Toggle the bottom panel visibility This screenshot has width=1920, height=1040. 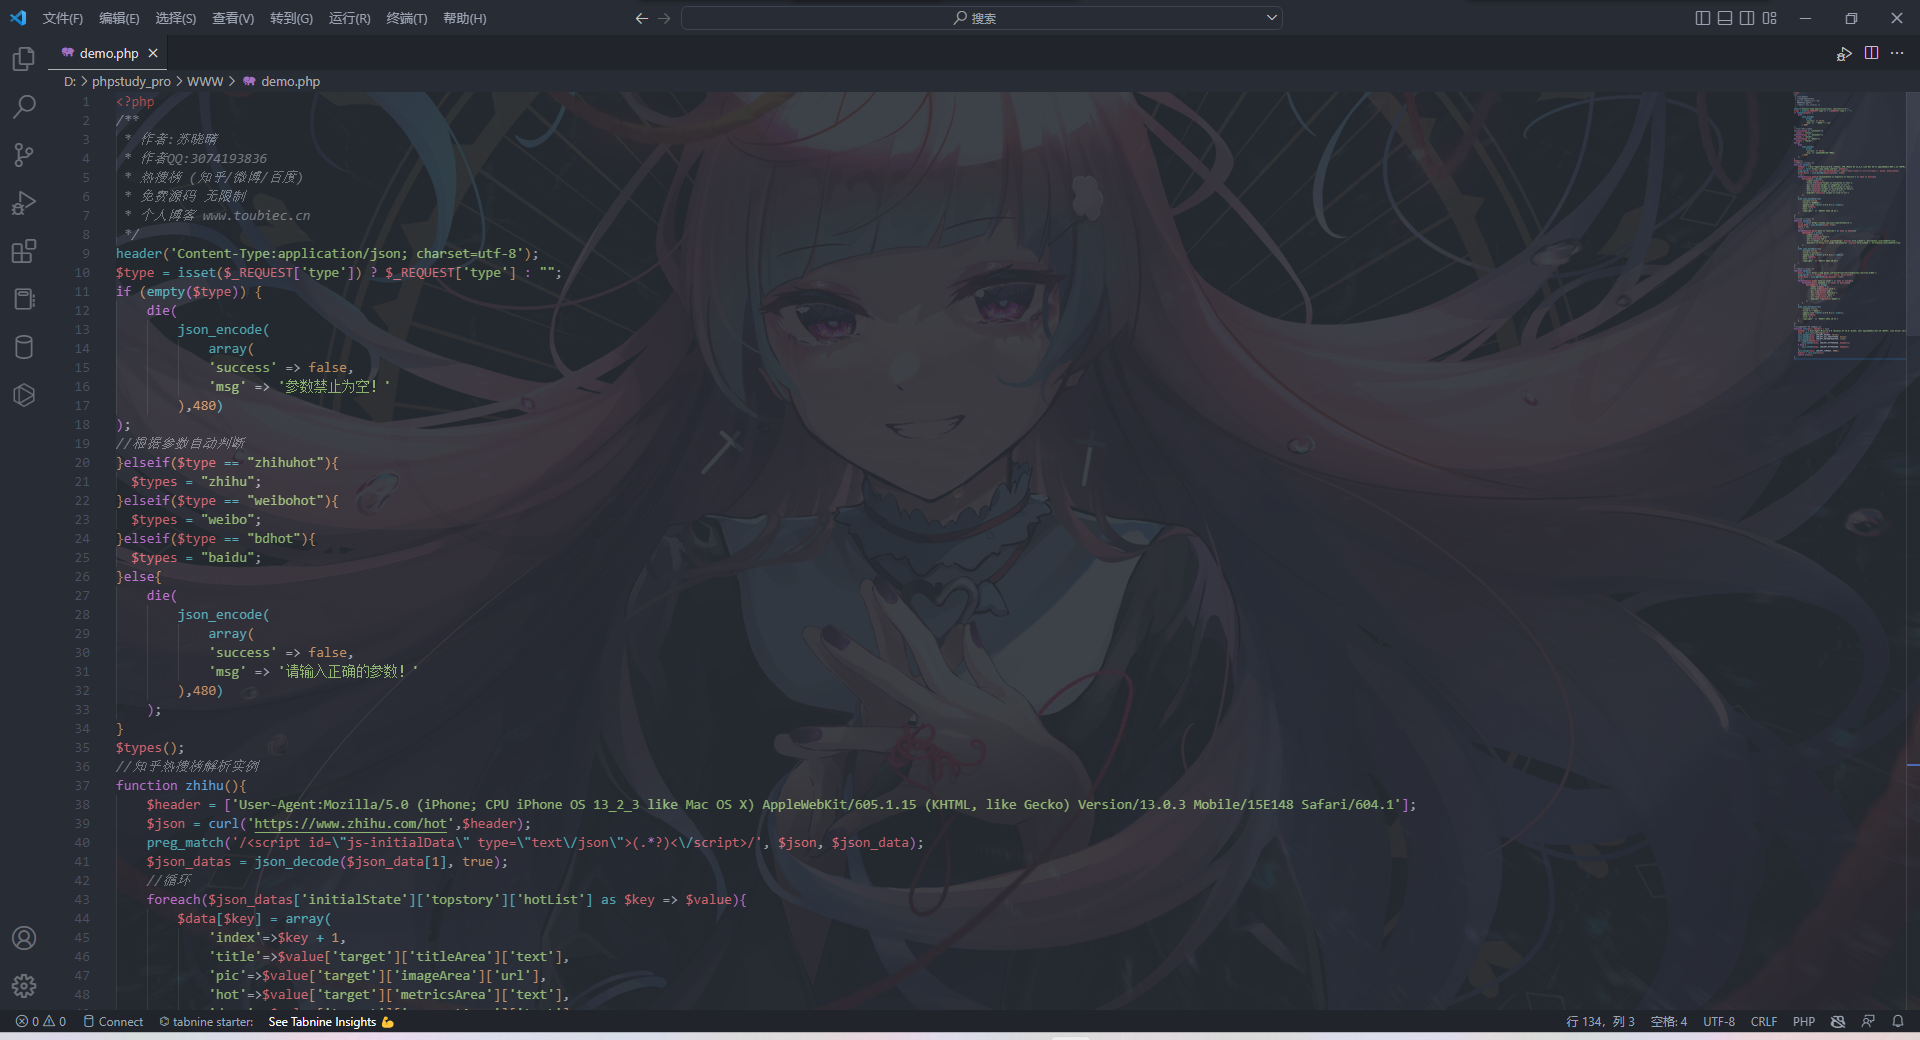1725,18
